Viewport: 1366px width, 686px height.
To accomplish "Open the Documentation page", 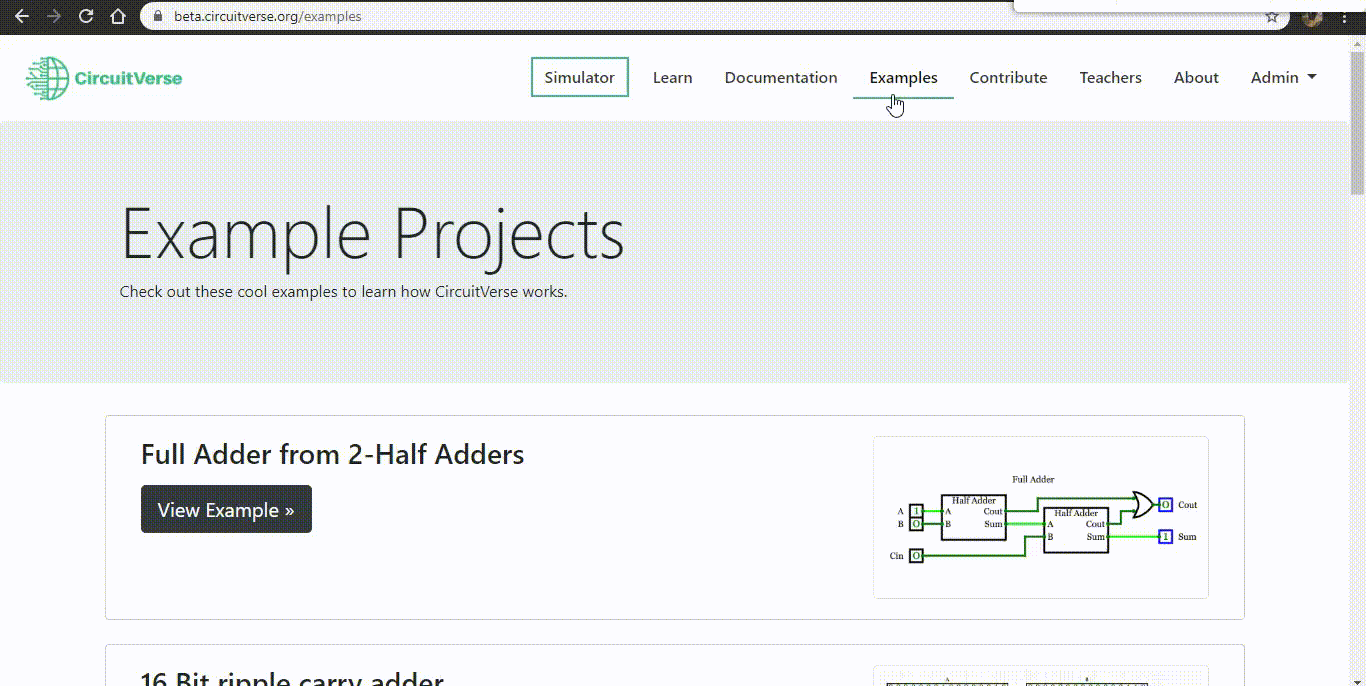I will pyautogui.click(x=781, y=77).
